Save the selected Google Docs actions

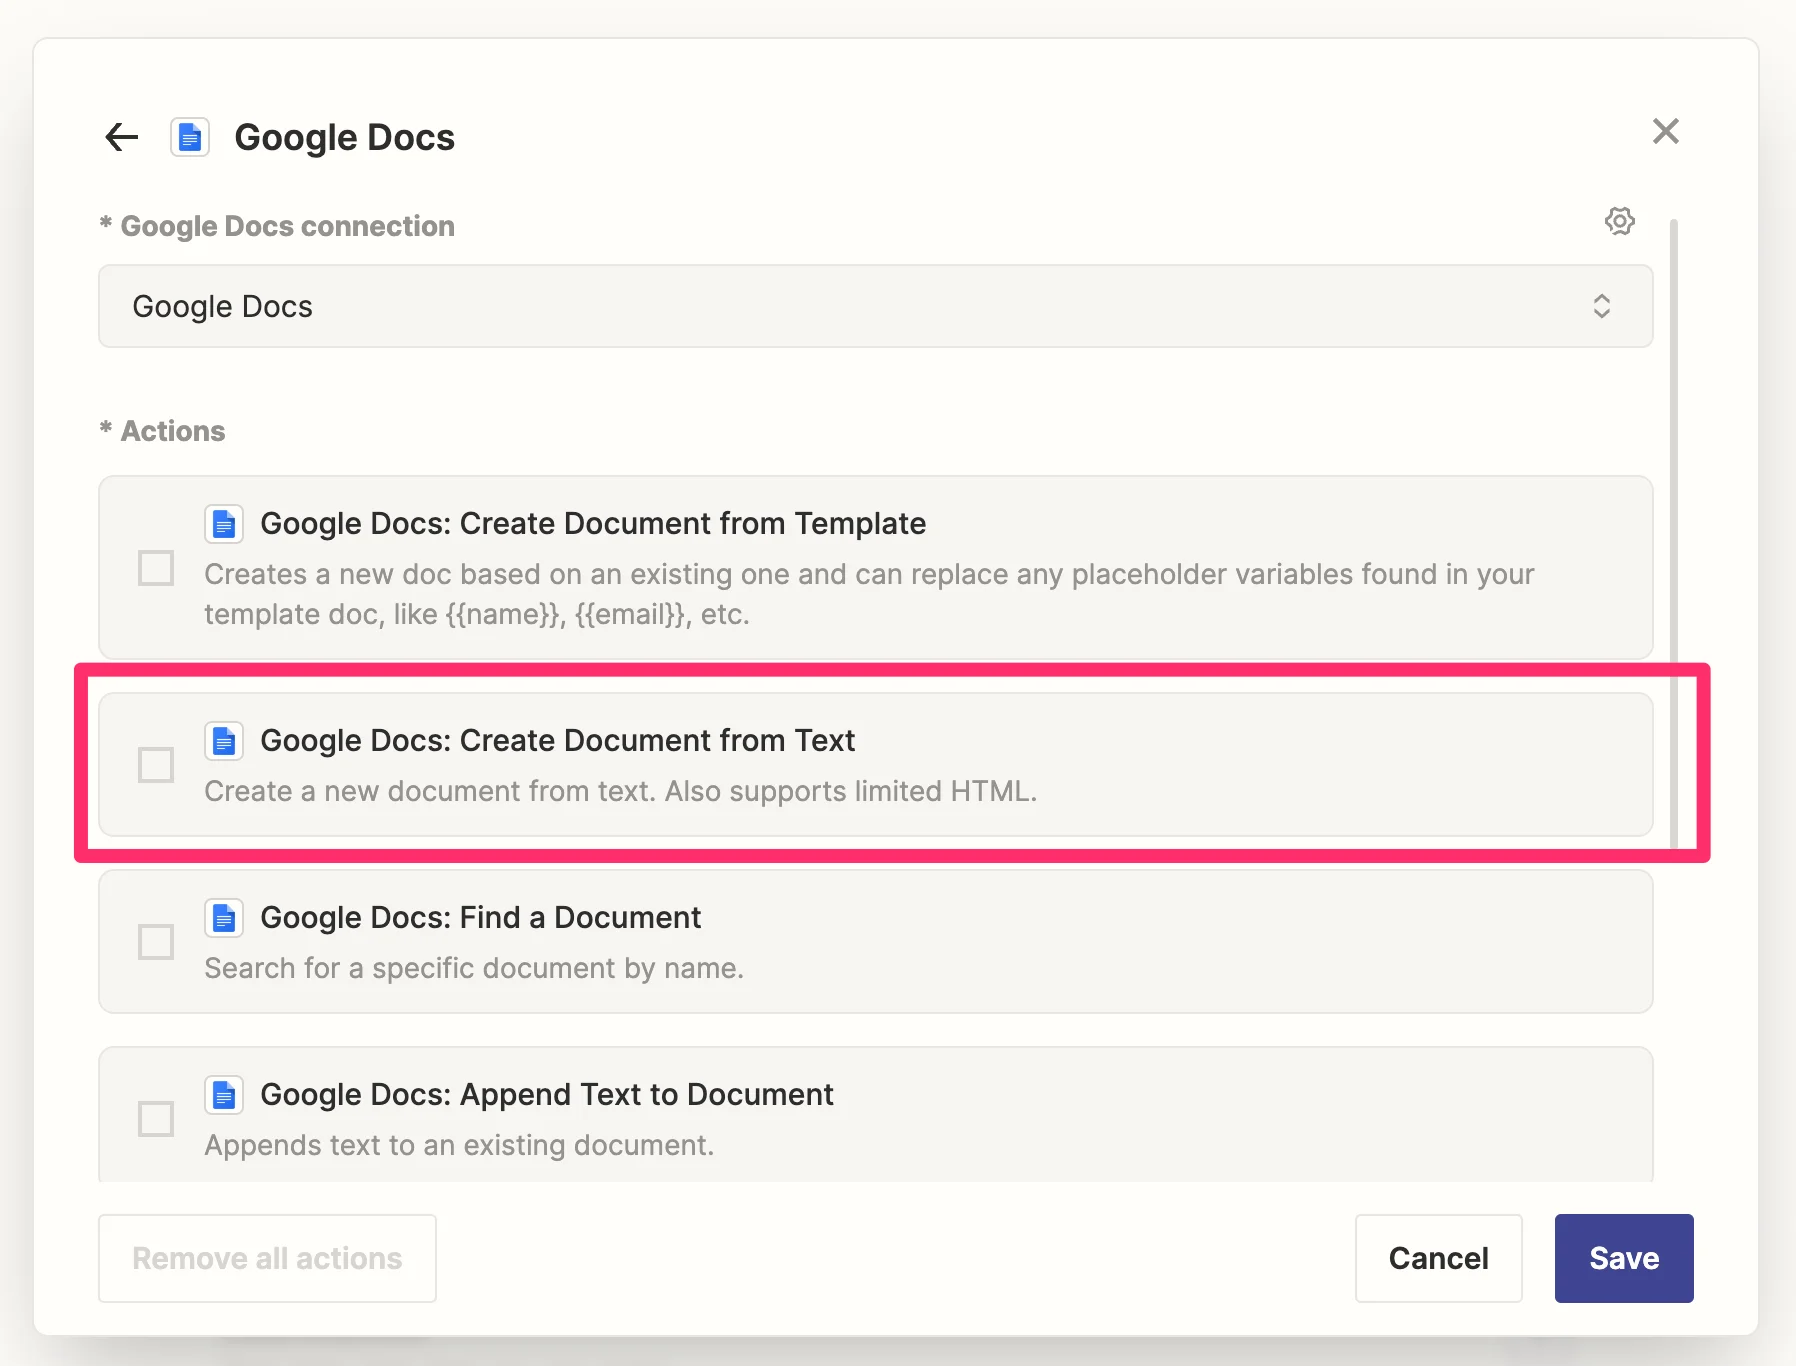tap(1624, 1258)
